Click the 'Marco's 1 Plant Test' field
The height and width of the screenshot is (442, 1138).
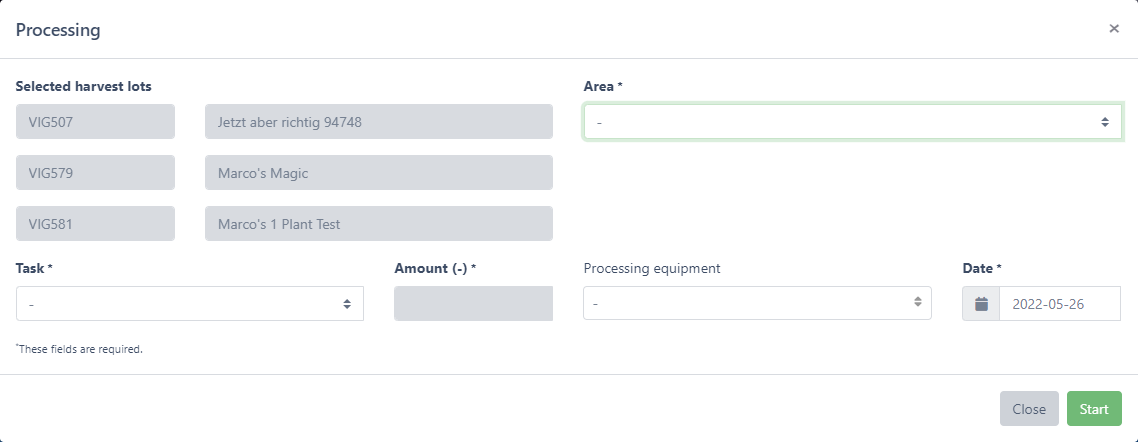[378, 224]
